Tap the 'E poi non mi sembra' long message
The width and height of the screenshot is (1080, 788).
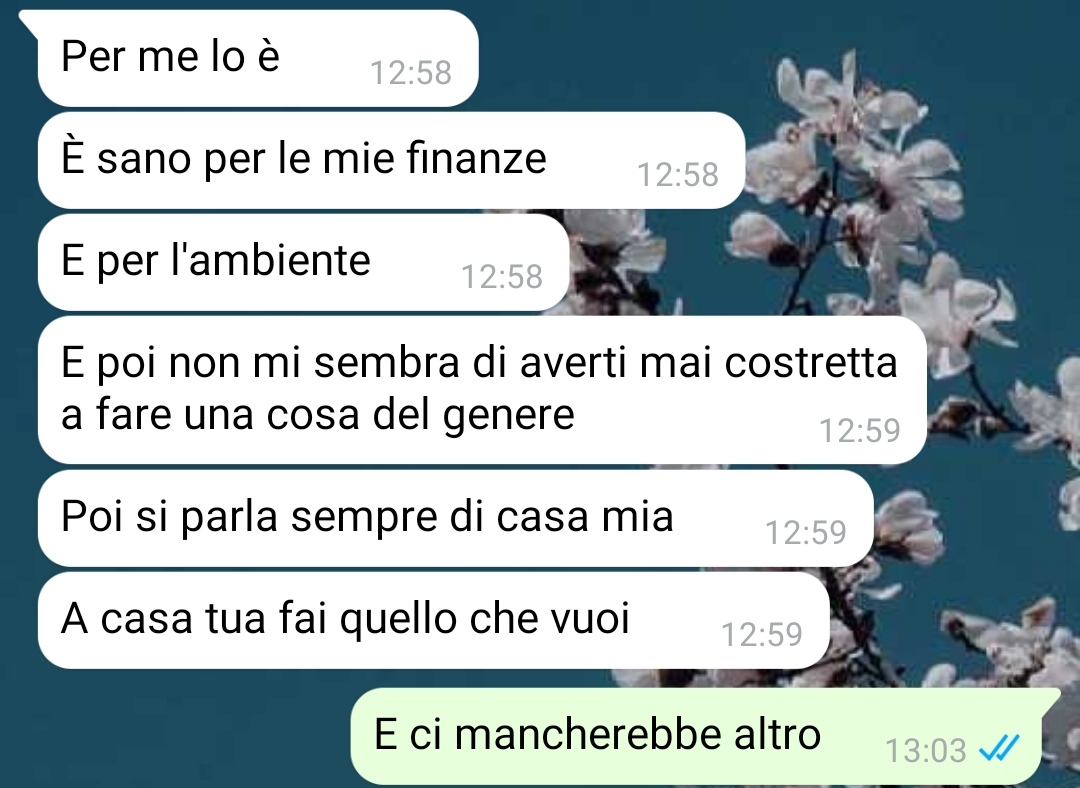click(x=482, y=390)
